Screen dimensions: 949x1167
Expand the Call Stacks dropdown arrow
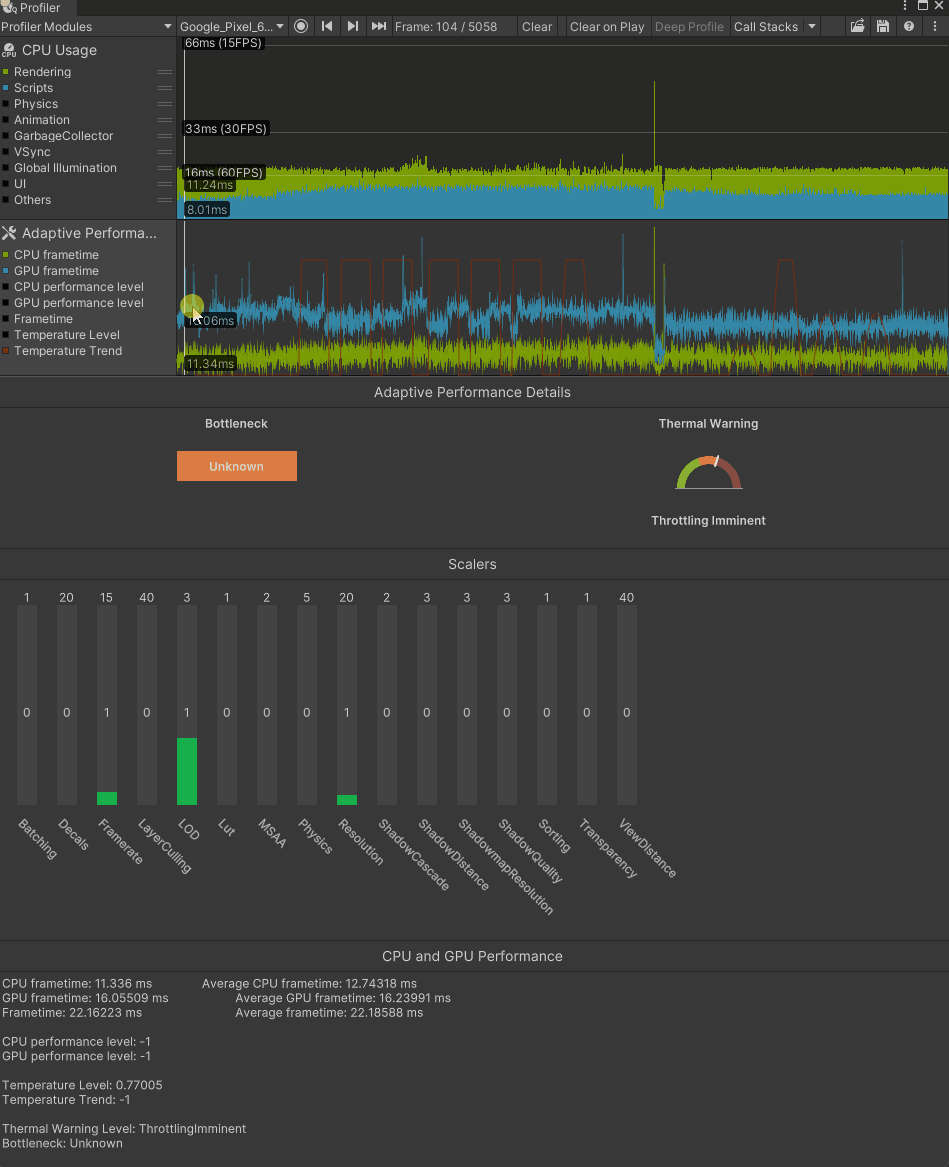pyautogui.click(x=812, y=27)
